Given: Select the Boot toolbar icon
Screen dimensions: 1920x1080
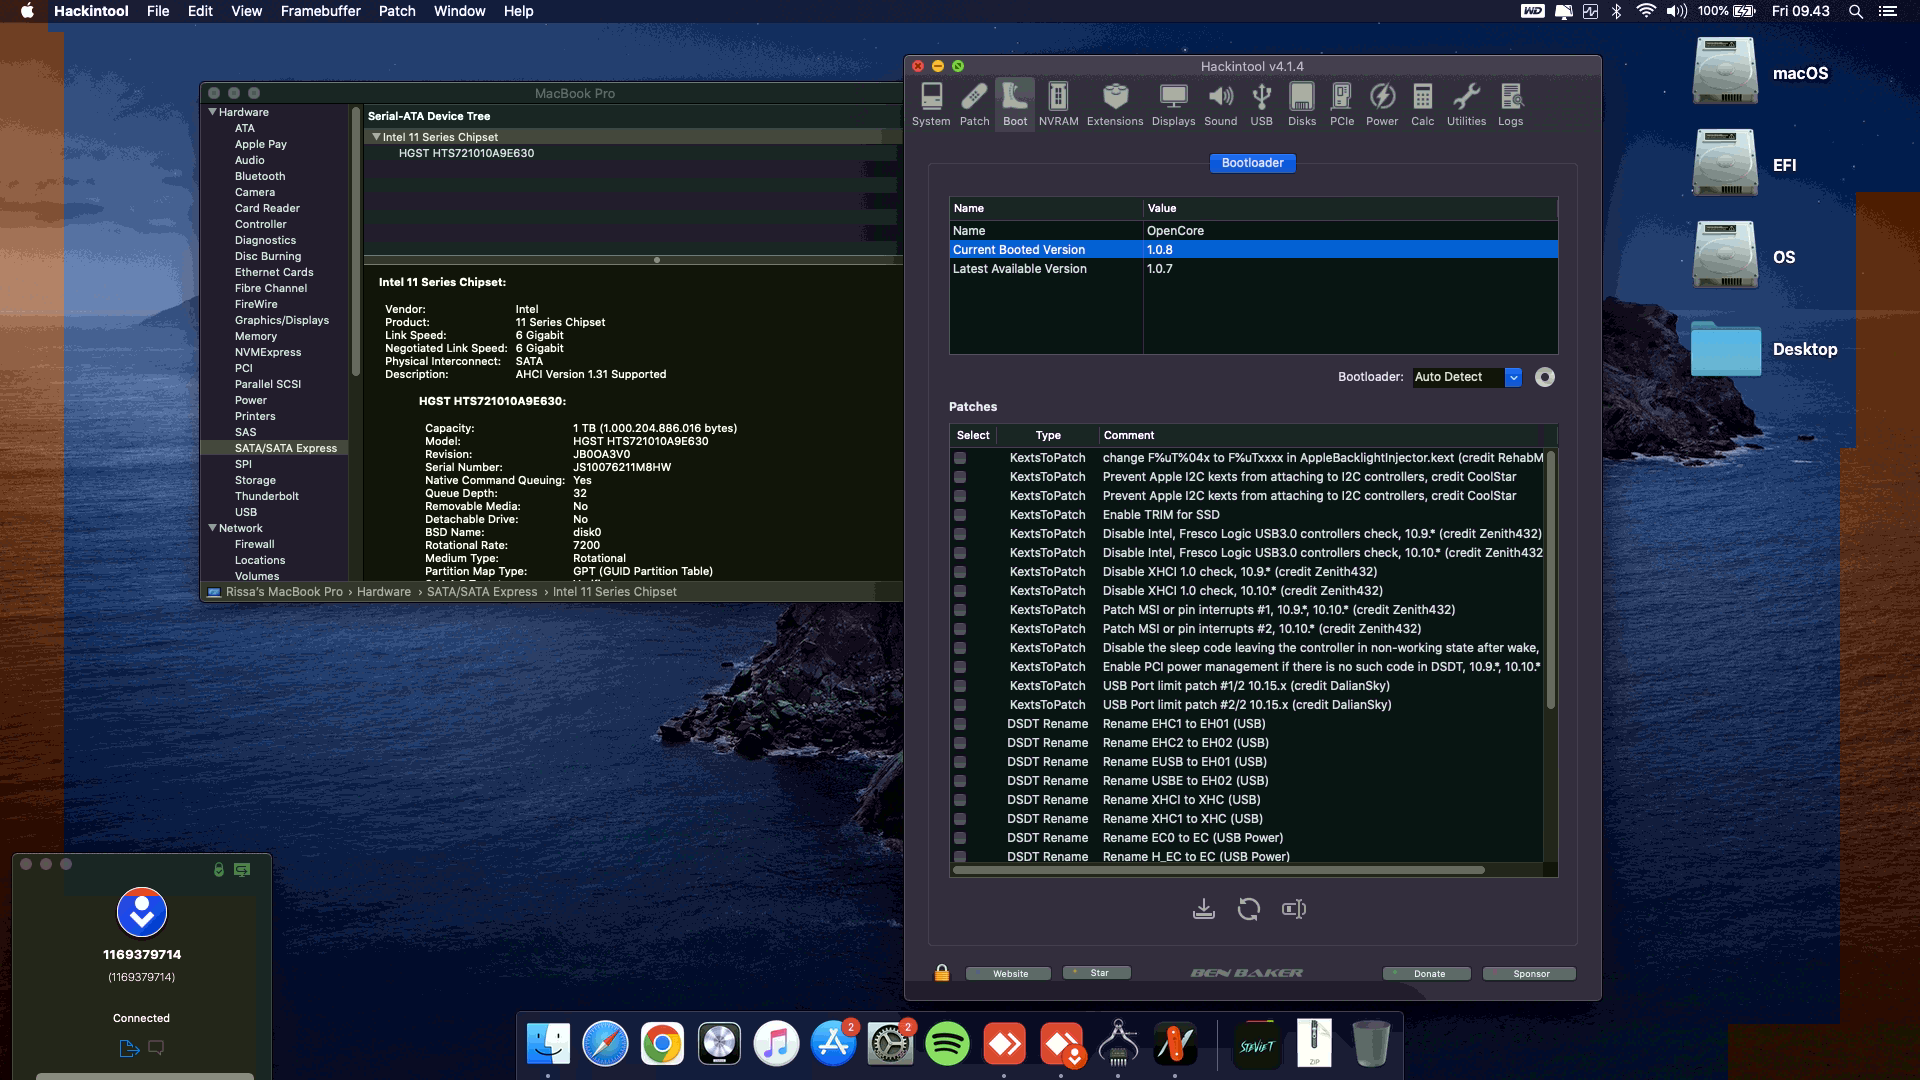Looking at the screenshot, I should click(1015, 104).
